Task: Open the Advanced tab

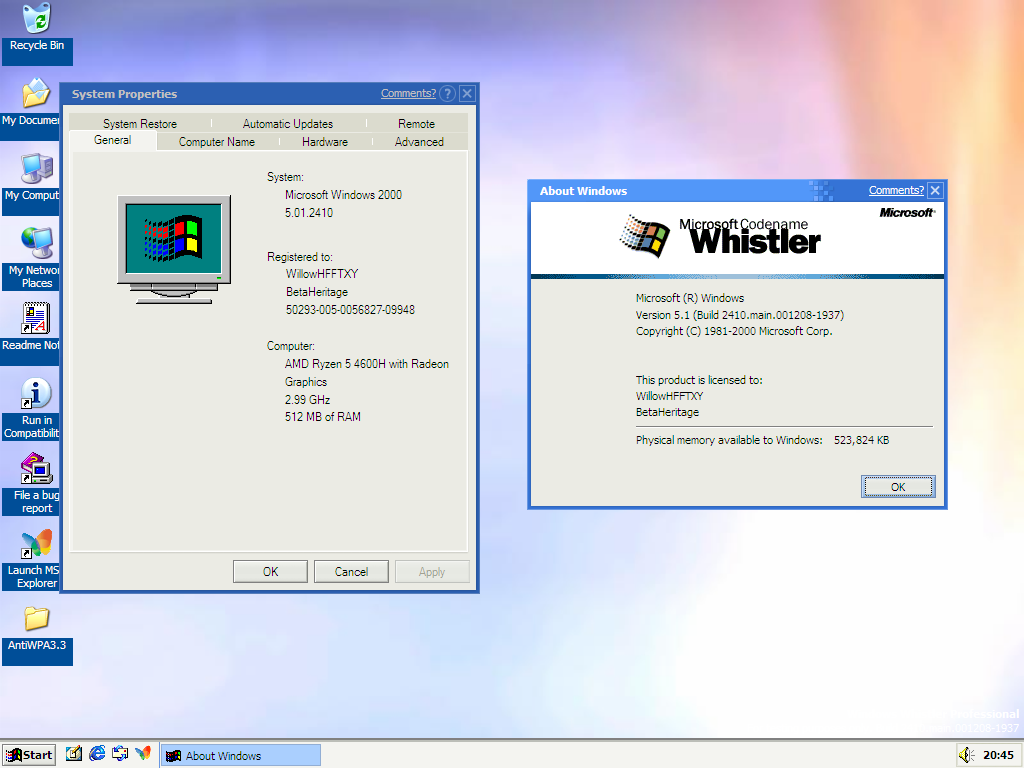Action: [419, 142]
